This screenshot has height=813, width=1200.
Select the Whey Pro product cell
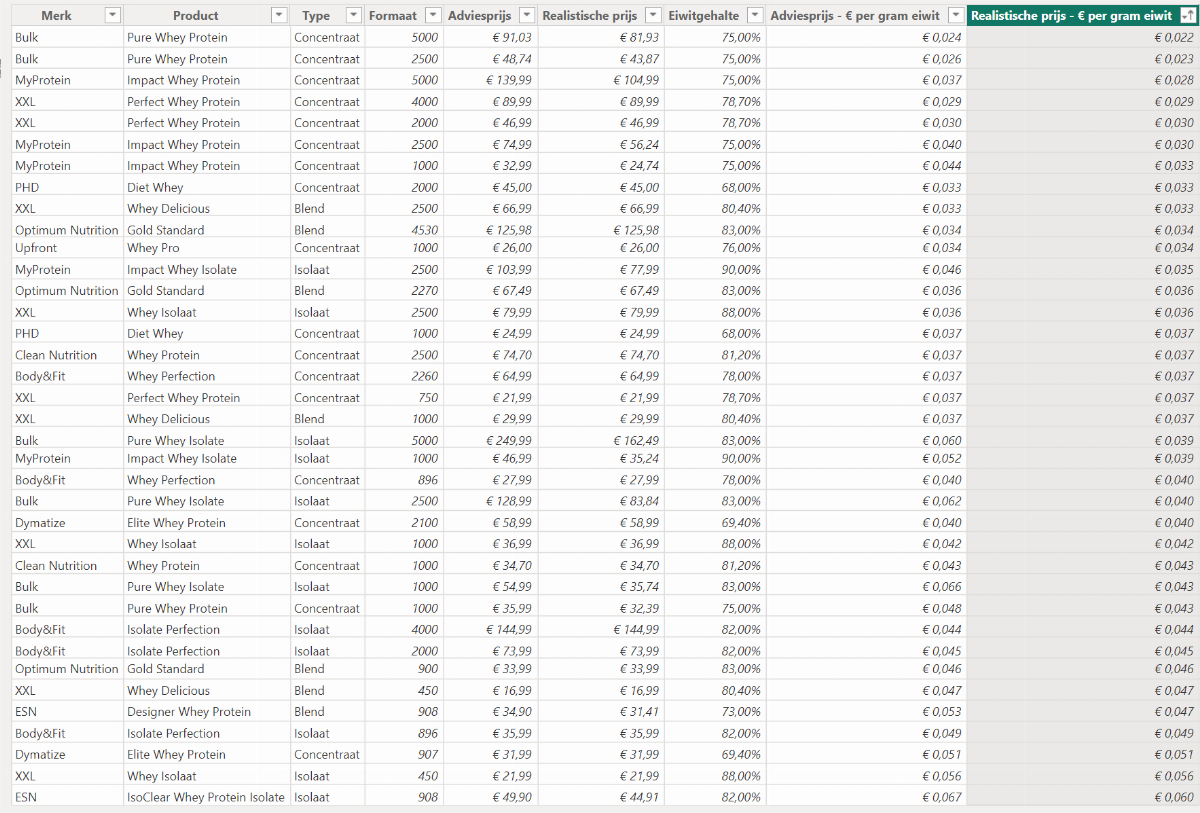pyautogui.click(x=153, y=248)
